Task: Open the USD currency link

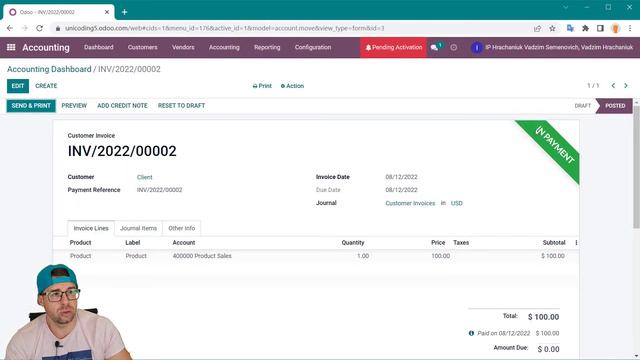Action: pyautogui.click(x=457, y=203)
